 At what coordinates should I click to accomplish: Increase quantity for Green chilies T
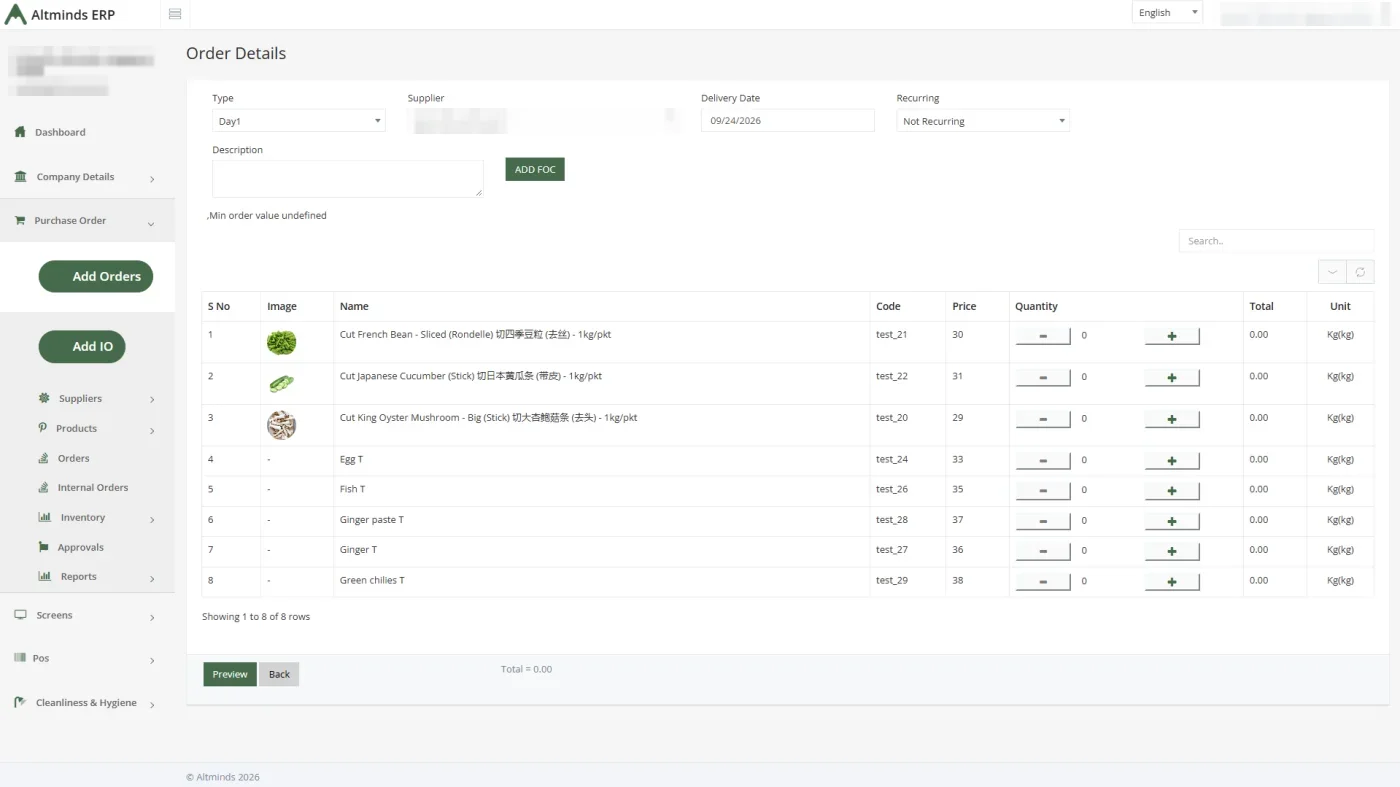coord(1172,582)
